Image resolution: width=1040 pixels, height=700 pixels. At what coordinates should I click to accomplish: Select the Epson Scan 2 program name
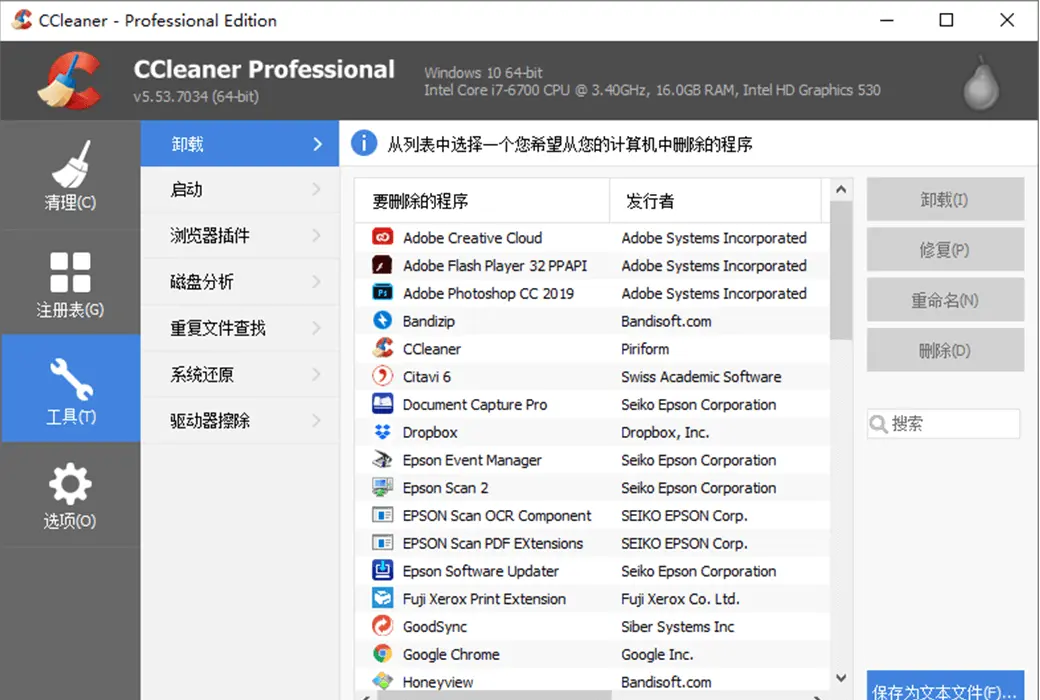coord(445,488)
